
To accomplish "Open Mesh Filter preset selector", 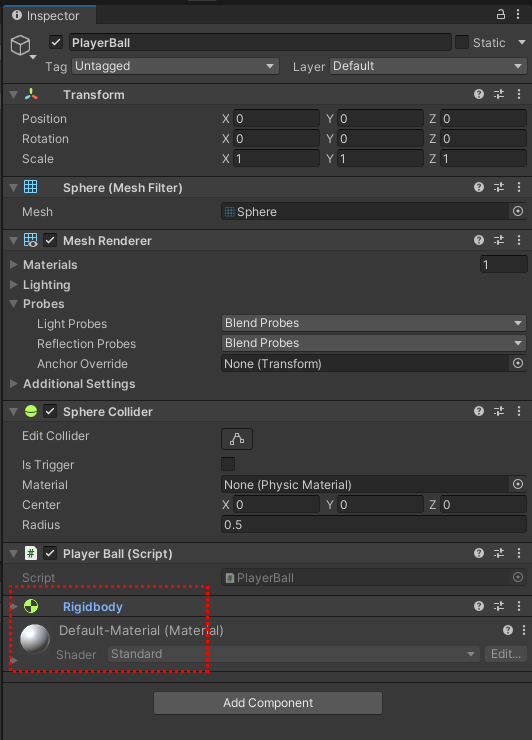I will (499, 187).
